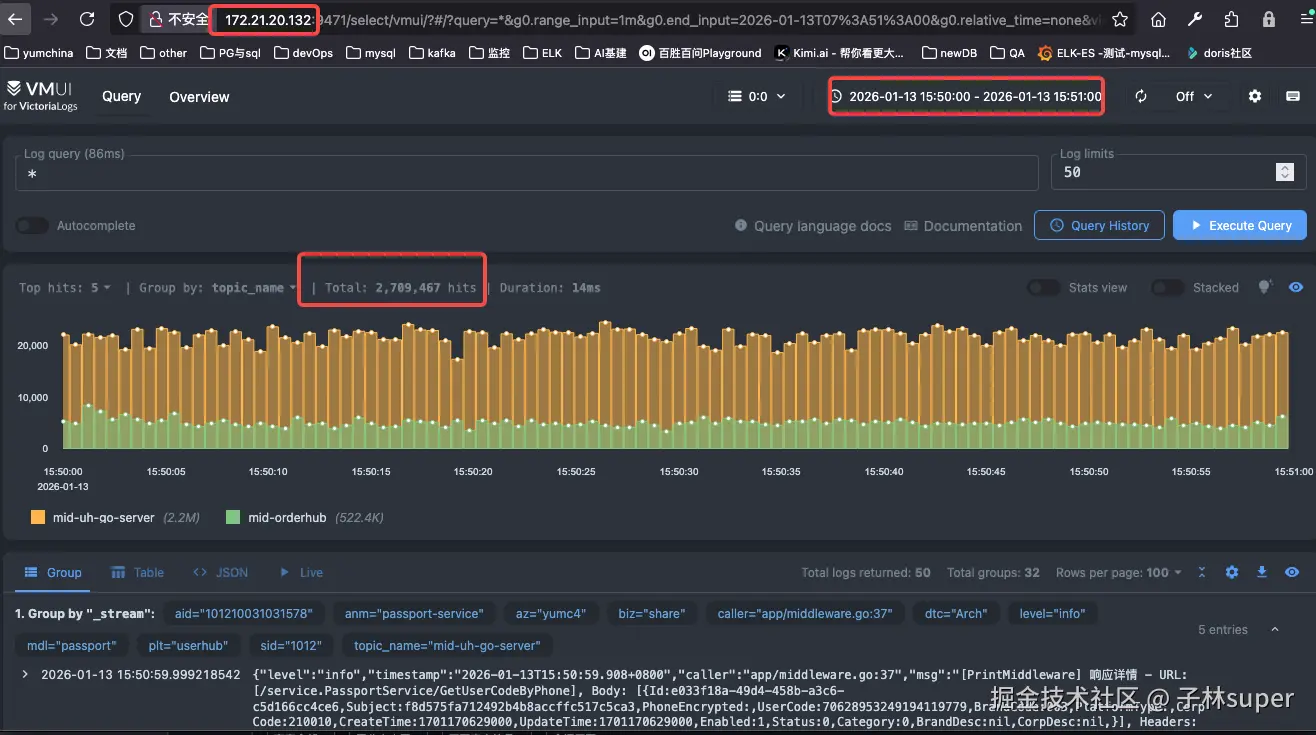Screen dimensions: 1316x735
Task: Enable the Autocomplete switch
Action: [x=33, y=226]
